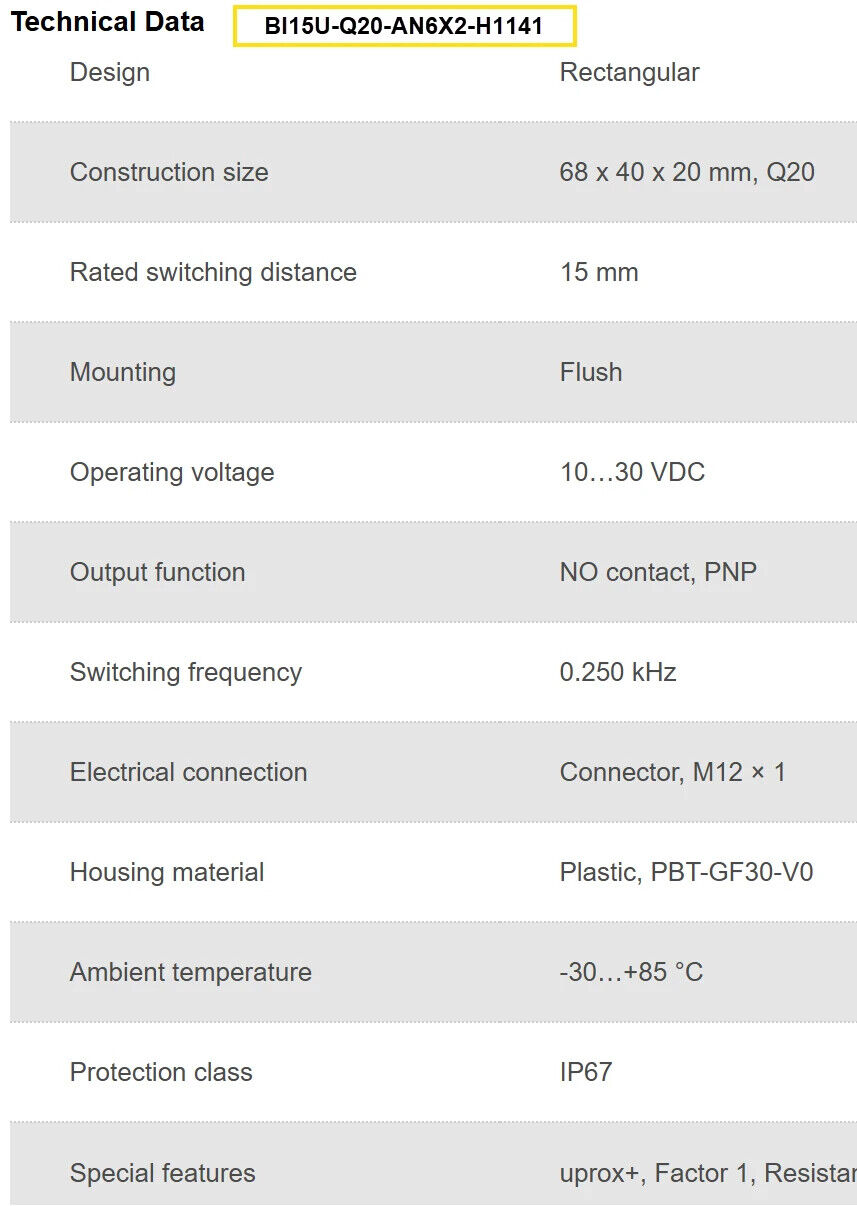Screen dimensions: 857x1206
Task: Select the Electrical connection label
Action: [188, 772]
